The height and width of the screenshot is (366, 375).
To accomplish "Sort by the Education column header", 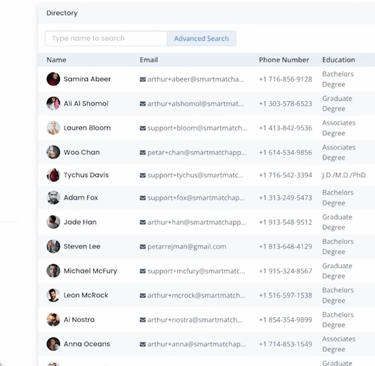I will (x=339, y=60).
